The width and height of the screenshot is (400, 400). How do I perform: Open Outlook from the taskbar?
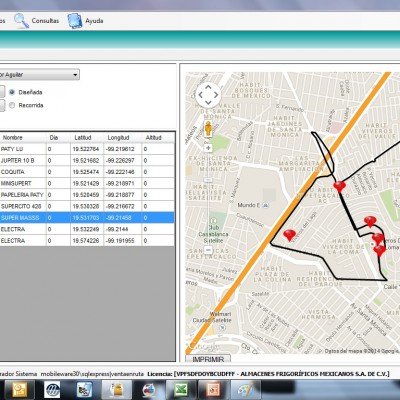[x=19, y=390]
